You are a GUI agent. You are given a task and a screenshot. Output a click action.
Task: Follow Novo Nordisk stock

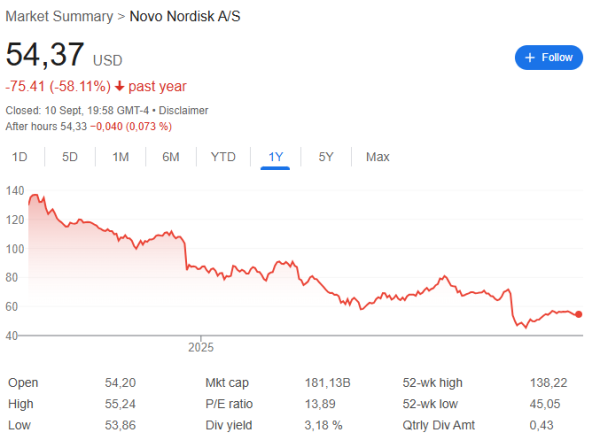[x=549, y=58]
